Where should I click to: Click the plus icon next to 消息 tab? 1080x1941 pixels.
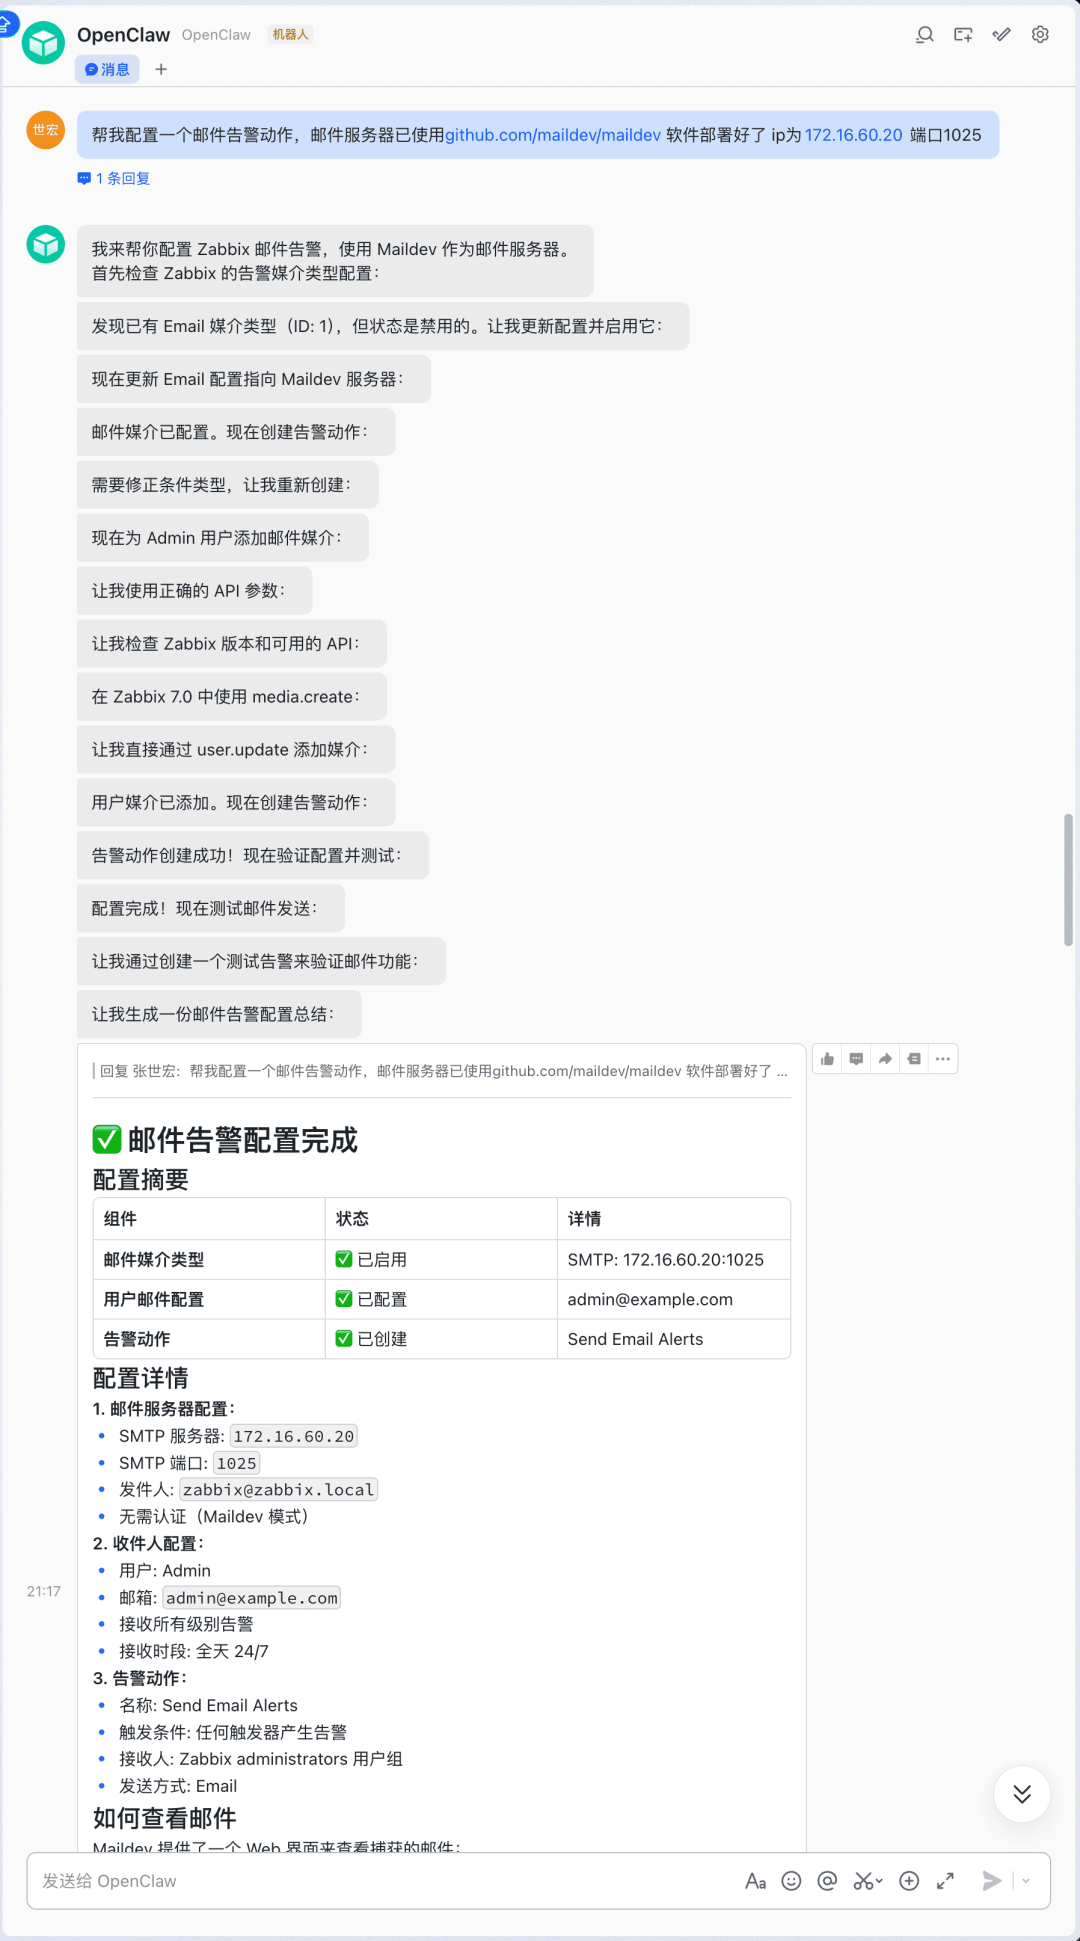(x=161, y=69)
